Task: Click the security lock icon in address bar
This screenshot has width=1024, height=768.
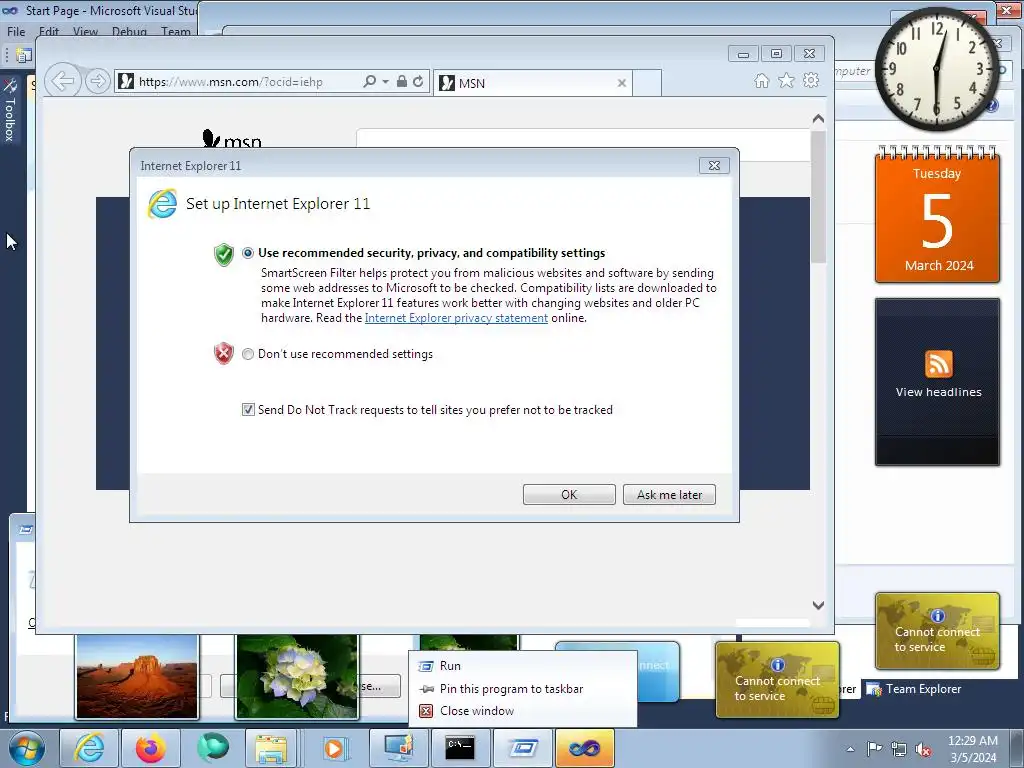Action: click(x=402, y=82)
